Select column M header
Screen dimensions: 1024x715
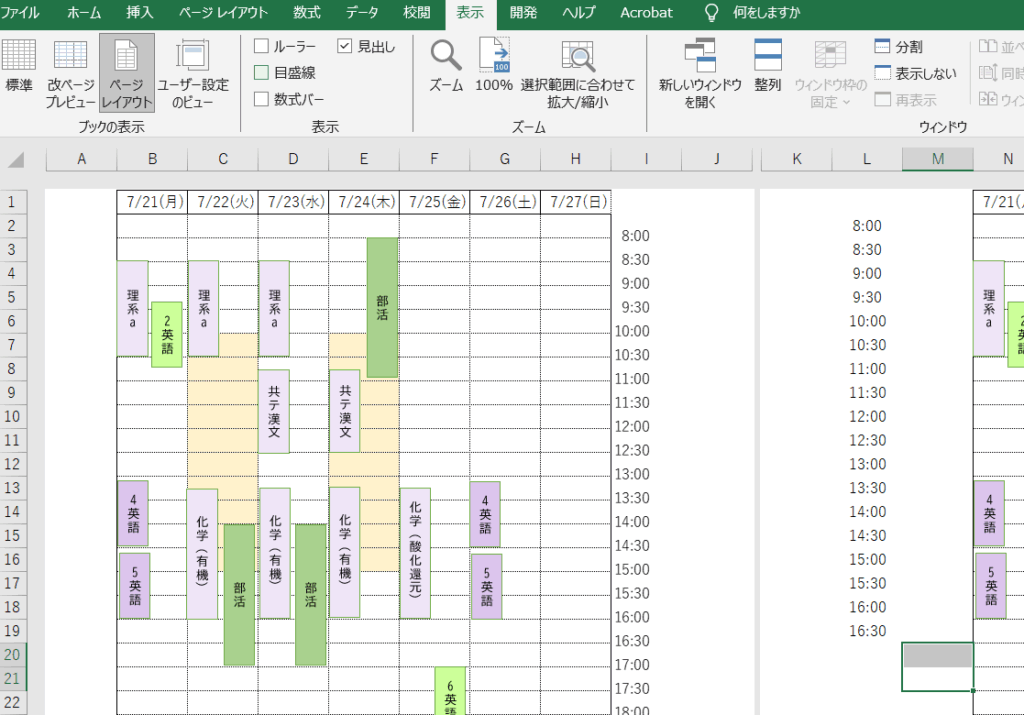[937, 159]
